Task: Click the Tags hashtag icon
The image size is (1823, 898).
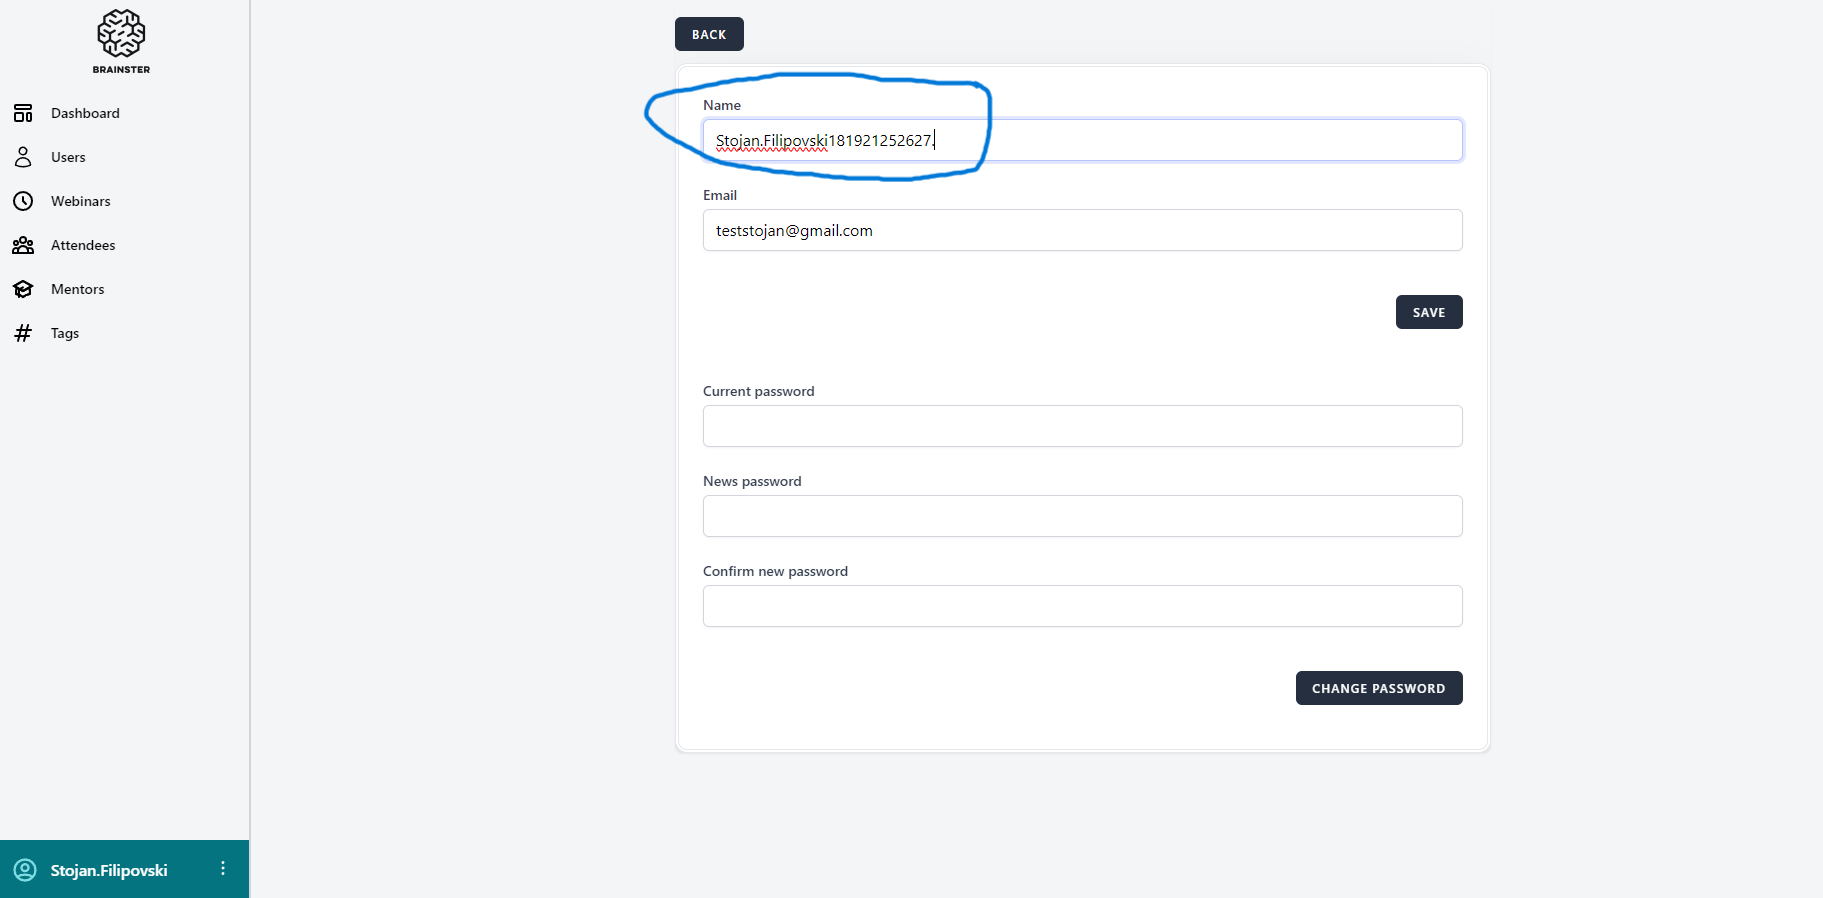Action: pyautogui.click(x=23, y=333)
